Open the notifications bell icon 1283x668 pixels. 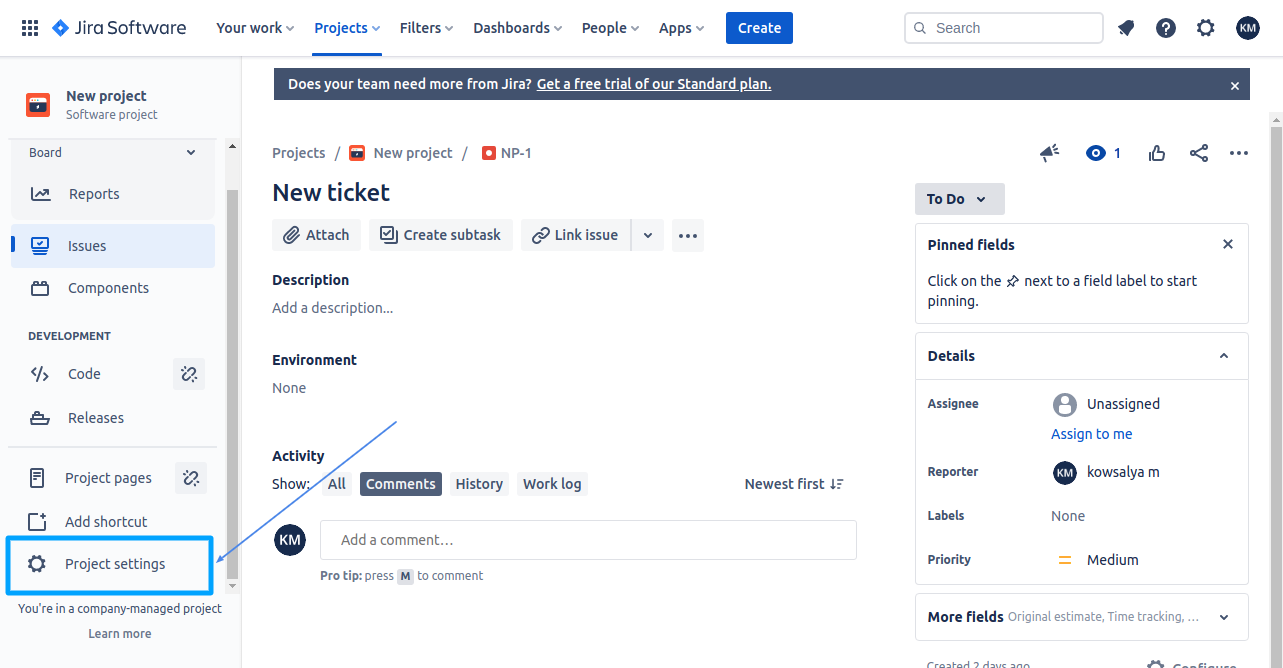tap(1126, 28)
